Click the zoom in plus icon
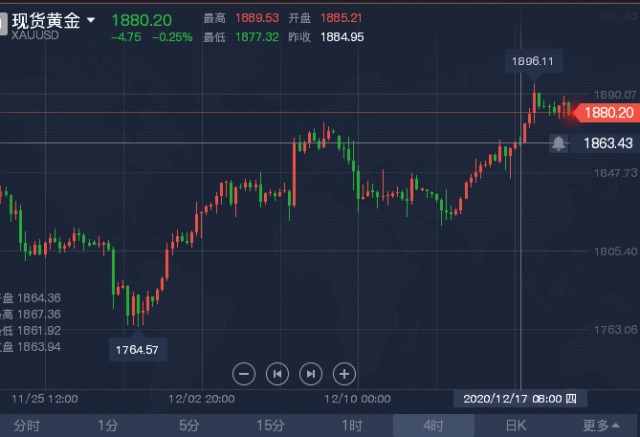 344,374
